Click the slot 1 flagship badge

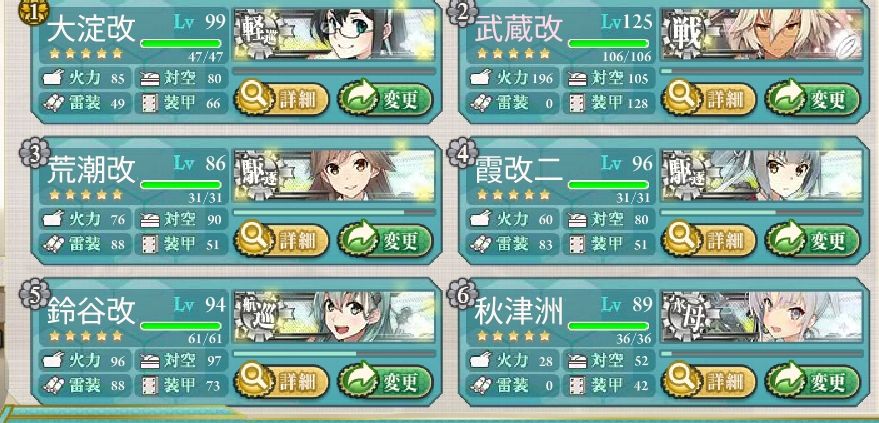pos(34,12)
